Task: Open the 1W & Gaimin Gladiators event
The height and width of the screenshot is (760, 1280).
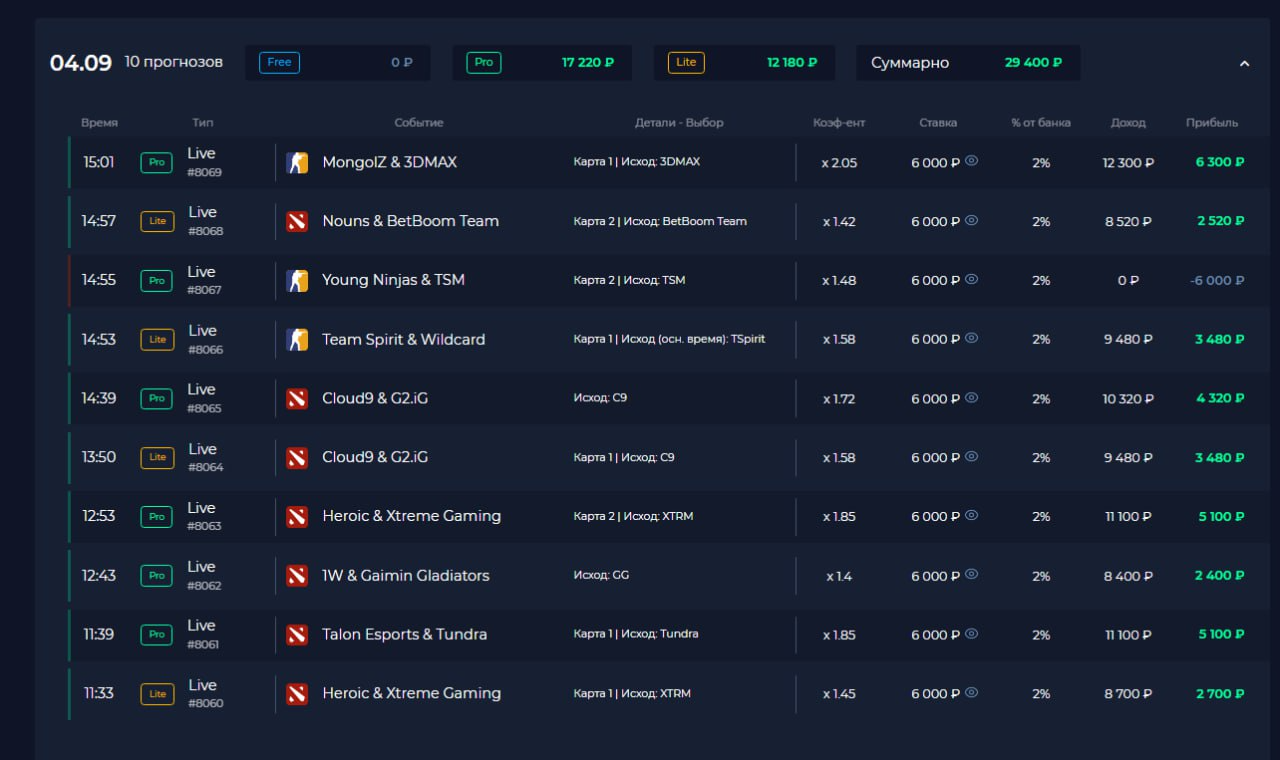Action: (406, 575)
